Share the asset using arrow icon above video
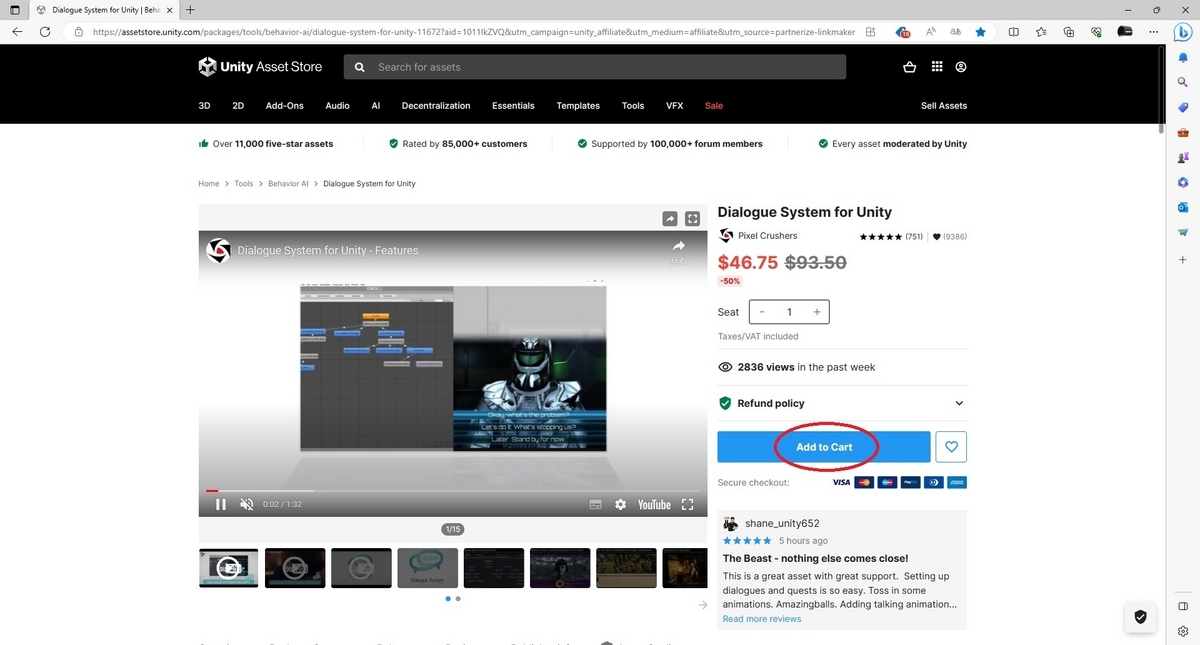The width and height of the screenshot is (1200, 645). tap(670, 218)
